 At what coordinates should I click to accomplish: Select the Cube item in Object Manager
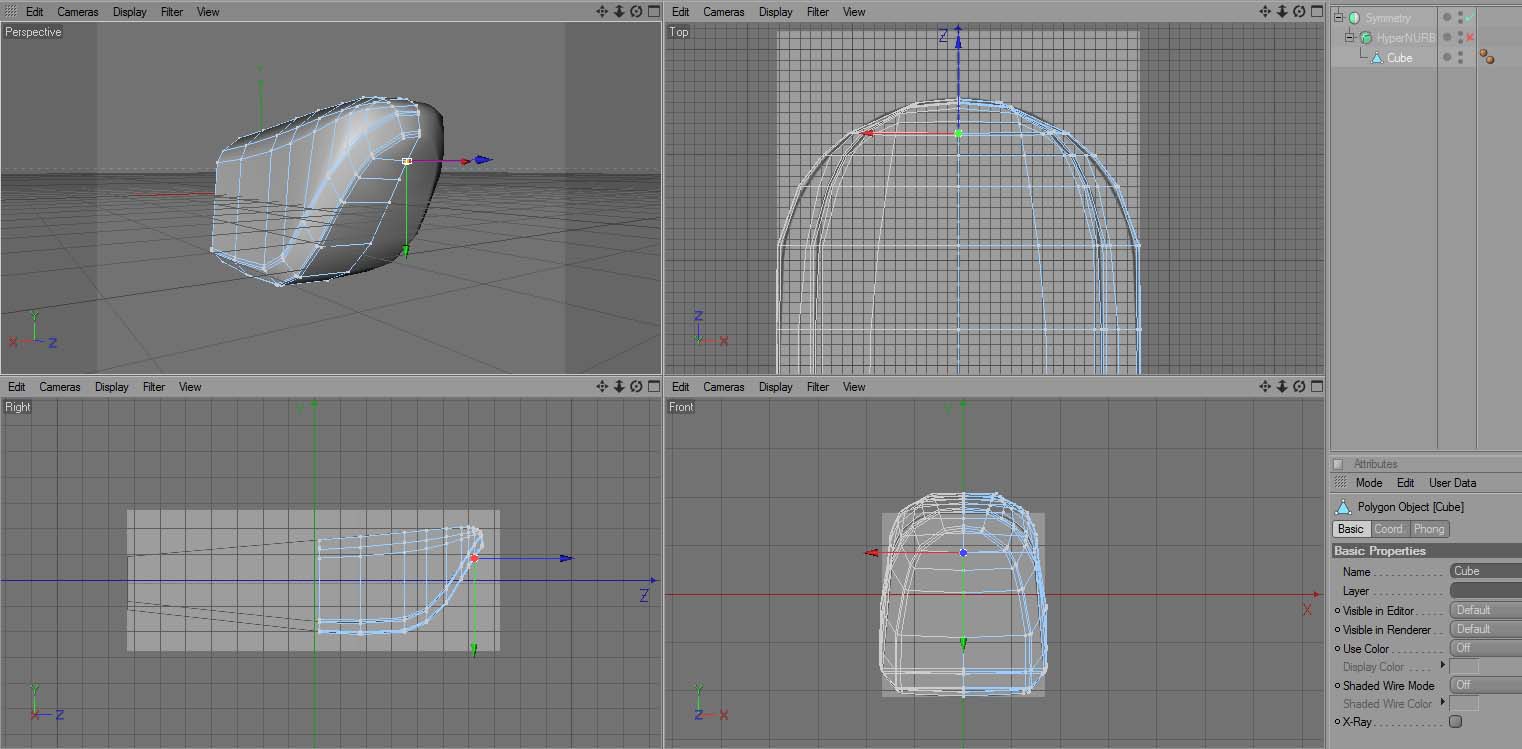pos(1400,58)
